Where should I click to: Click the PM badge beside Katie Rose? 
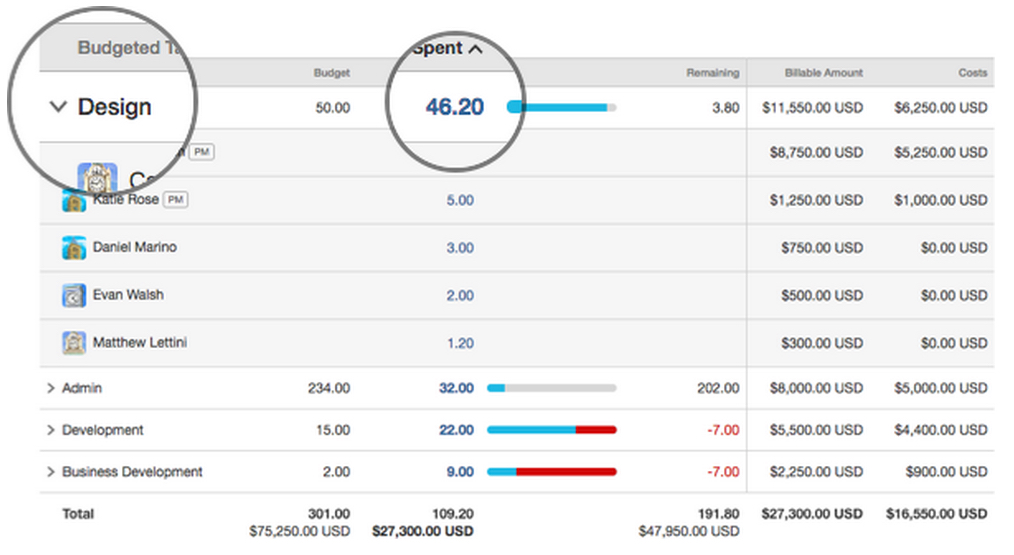pos(175,200)
